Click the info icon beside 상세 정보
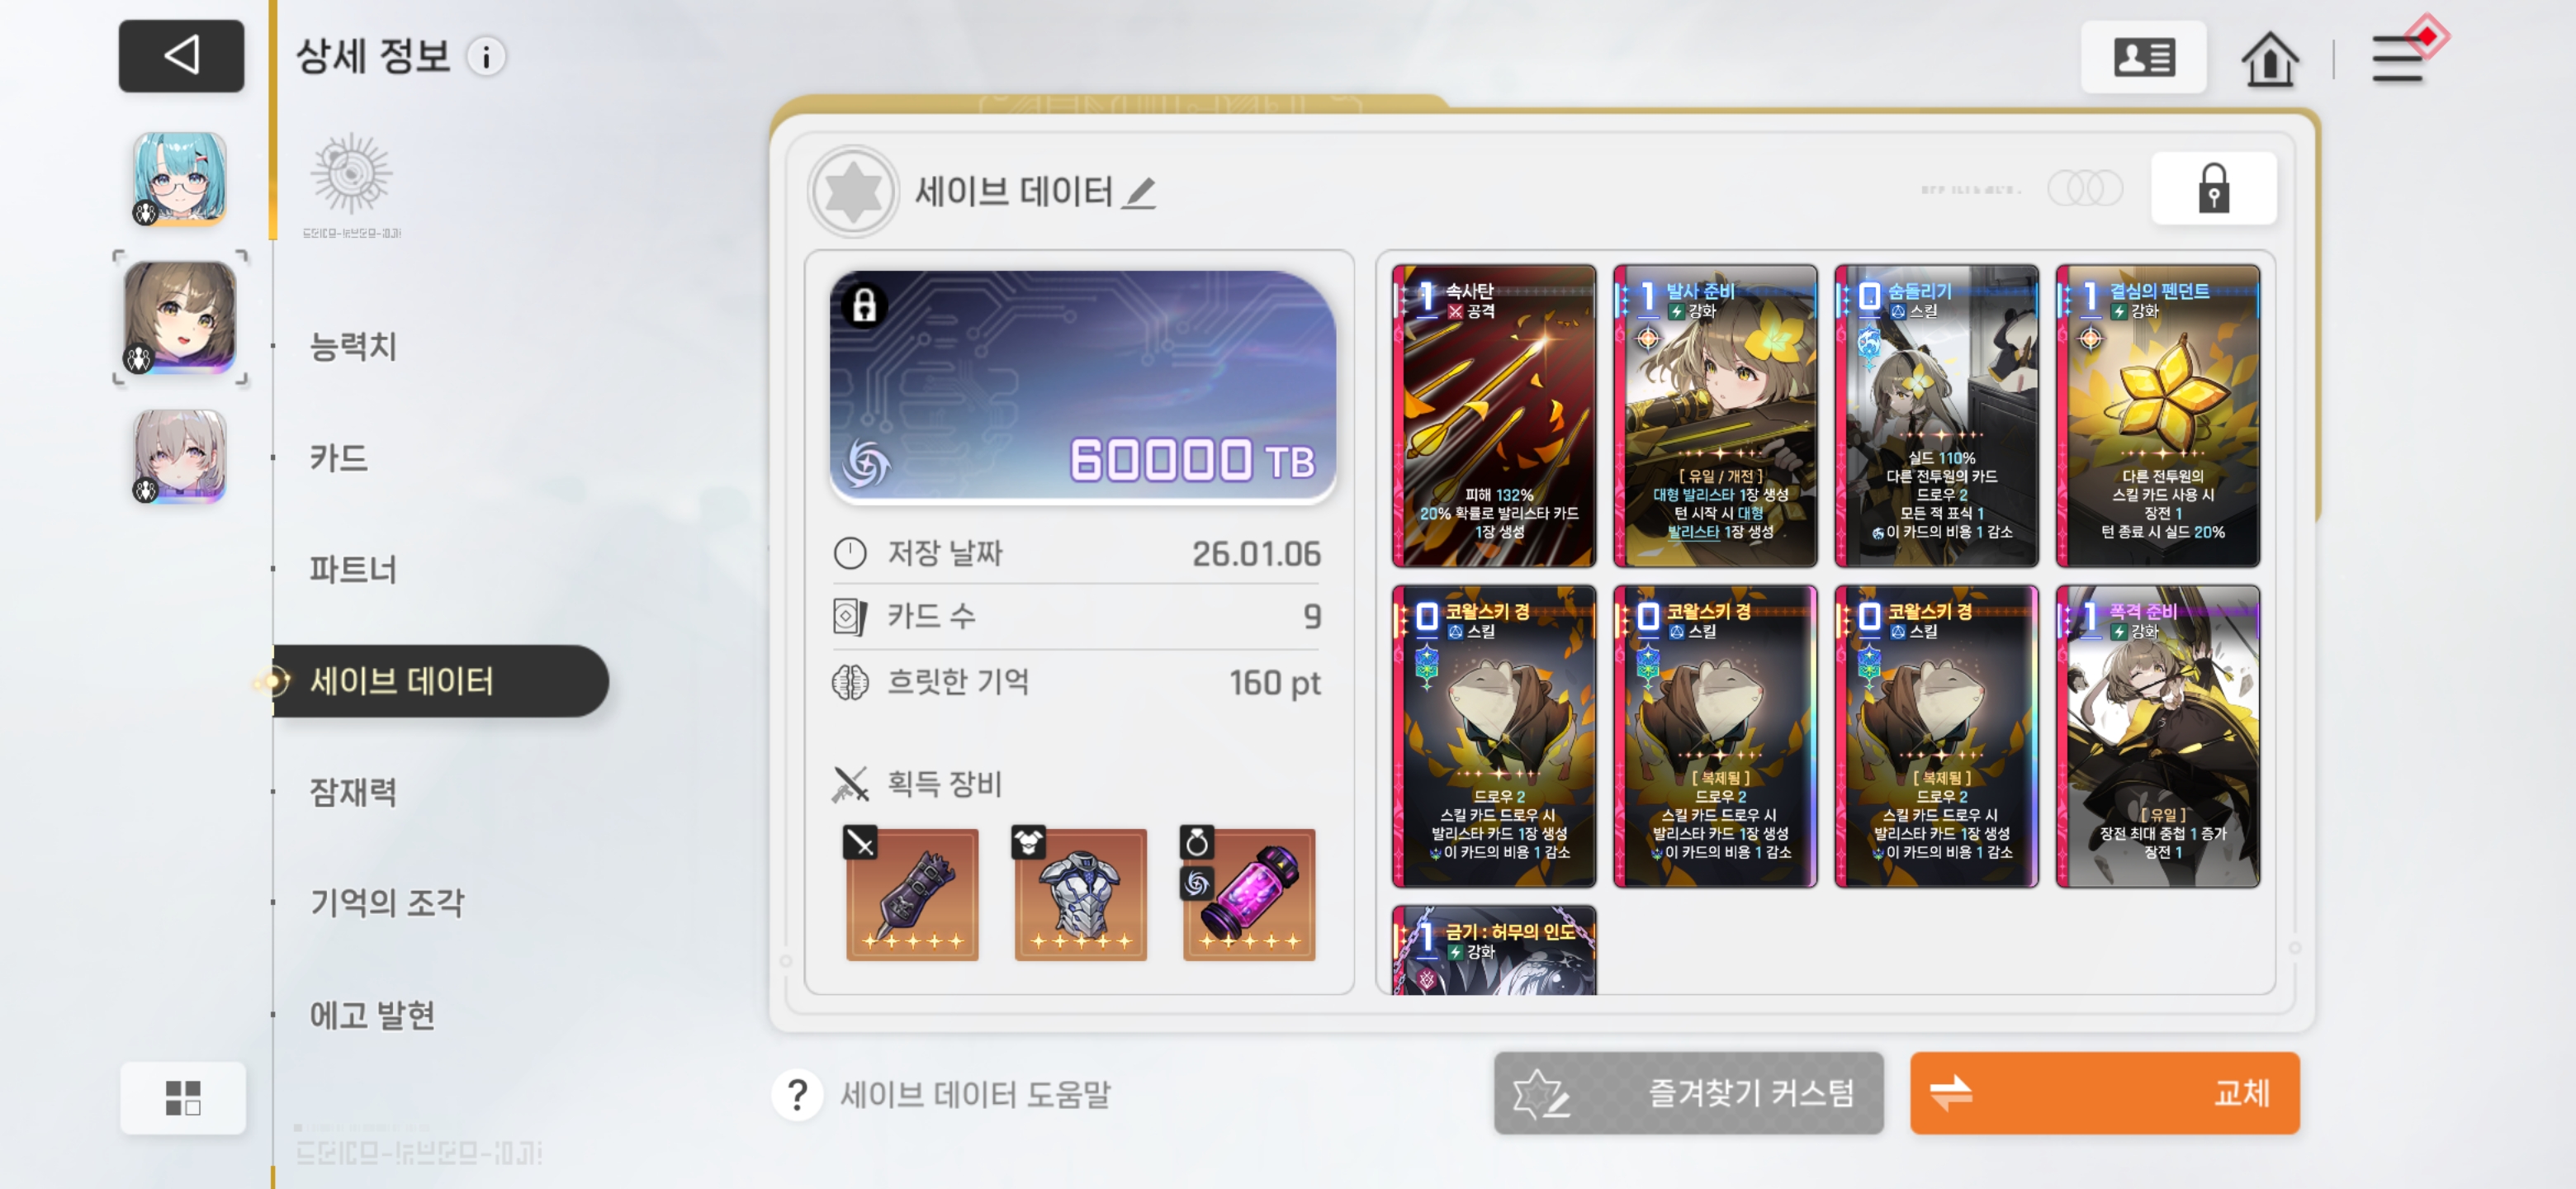 pyautogui.click(x=487, y=57)
